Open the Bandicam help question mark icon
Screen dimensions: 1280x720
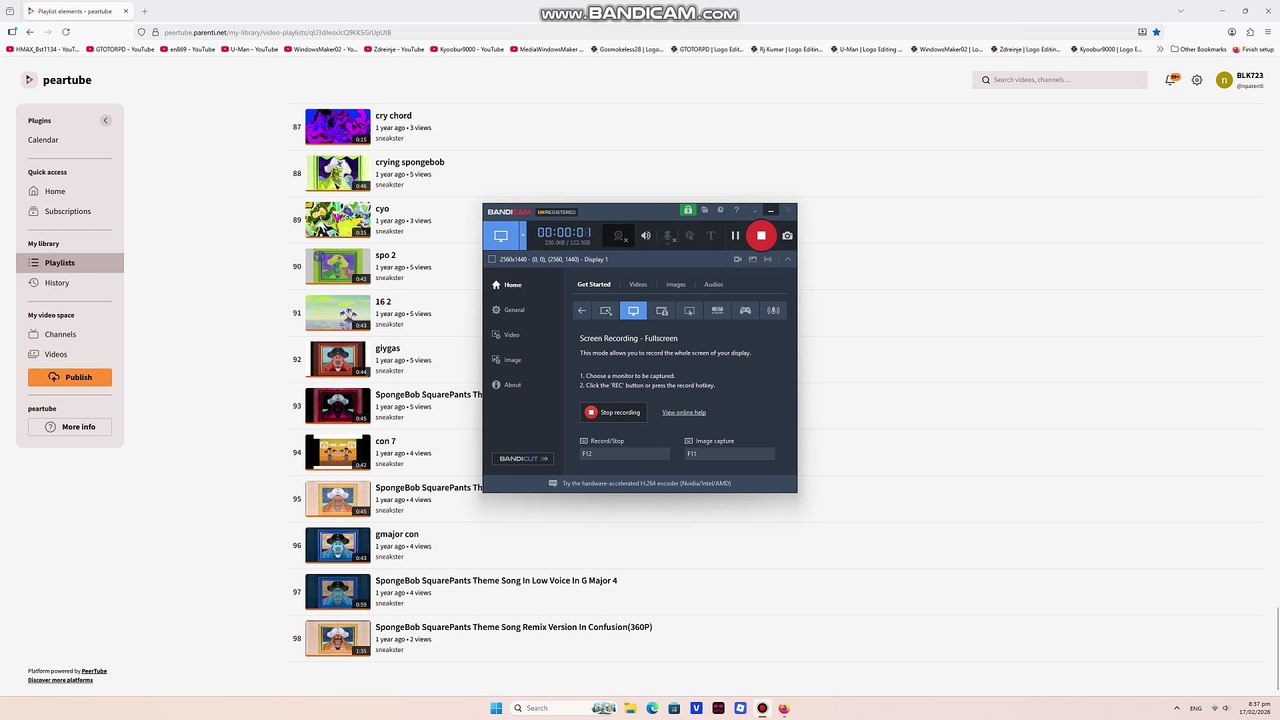point(737,210)
